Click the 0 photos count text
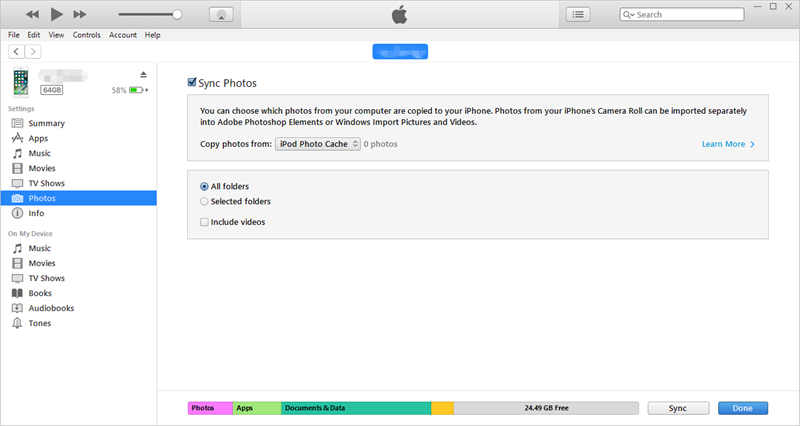Screen dimensions: 800x426 click(x=381, y=144)
